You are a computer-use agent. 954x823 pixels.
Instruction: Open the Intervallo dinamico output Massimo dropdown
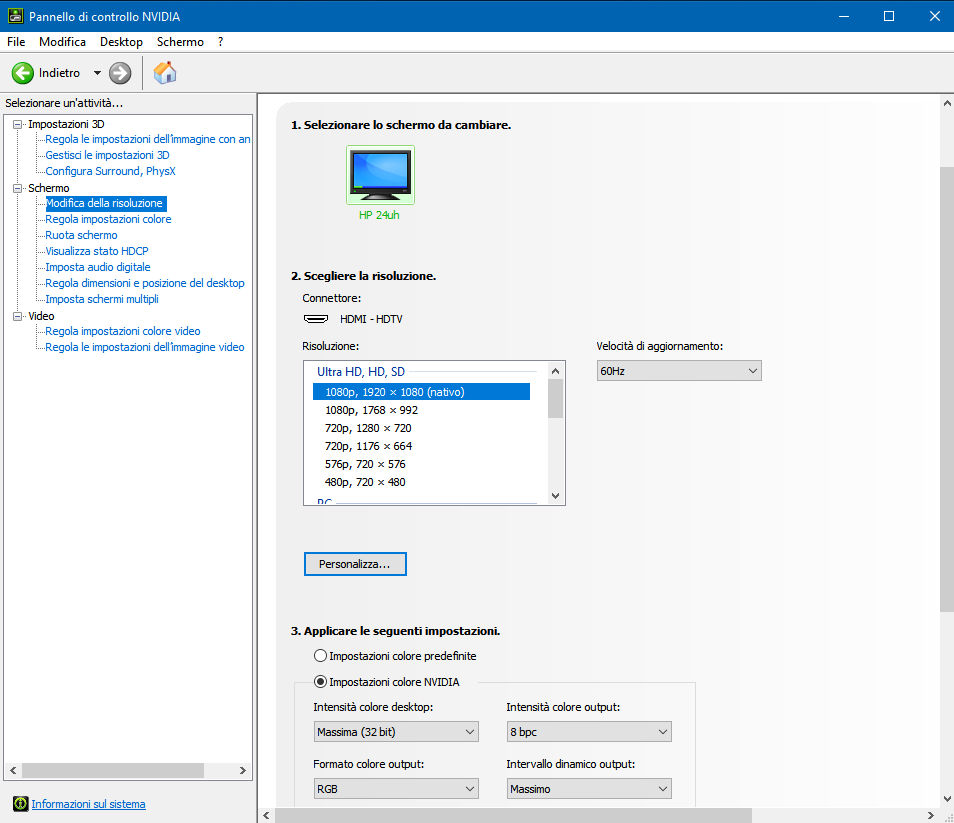[589, 789]
